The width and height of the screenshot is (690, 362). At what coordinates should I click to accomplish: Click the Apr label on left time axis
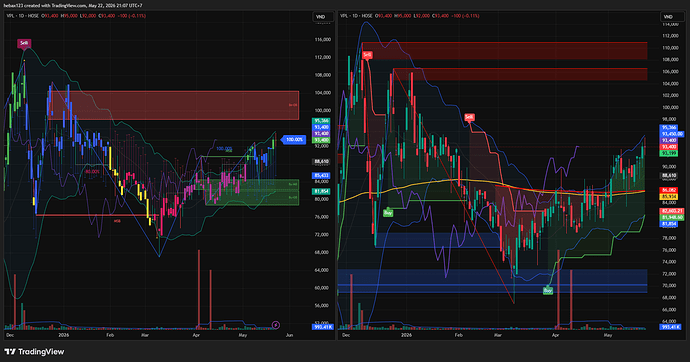click(x=196, y=335)
